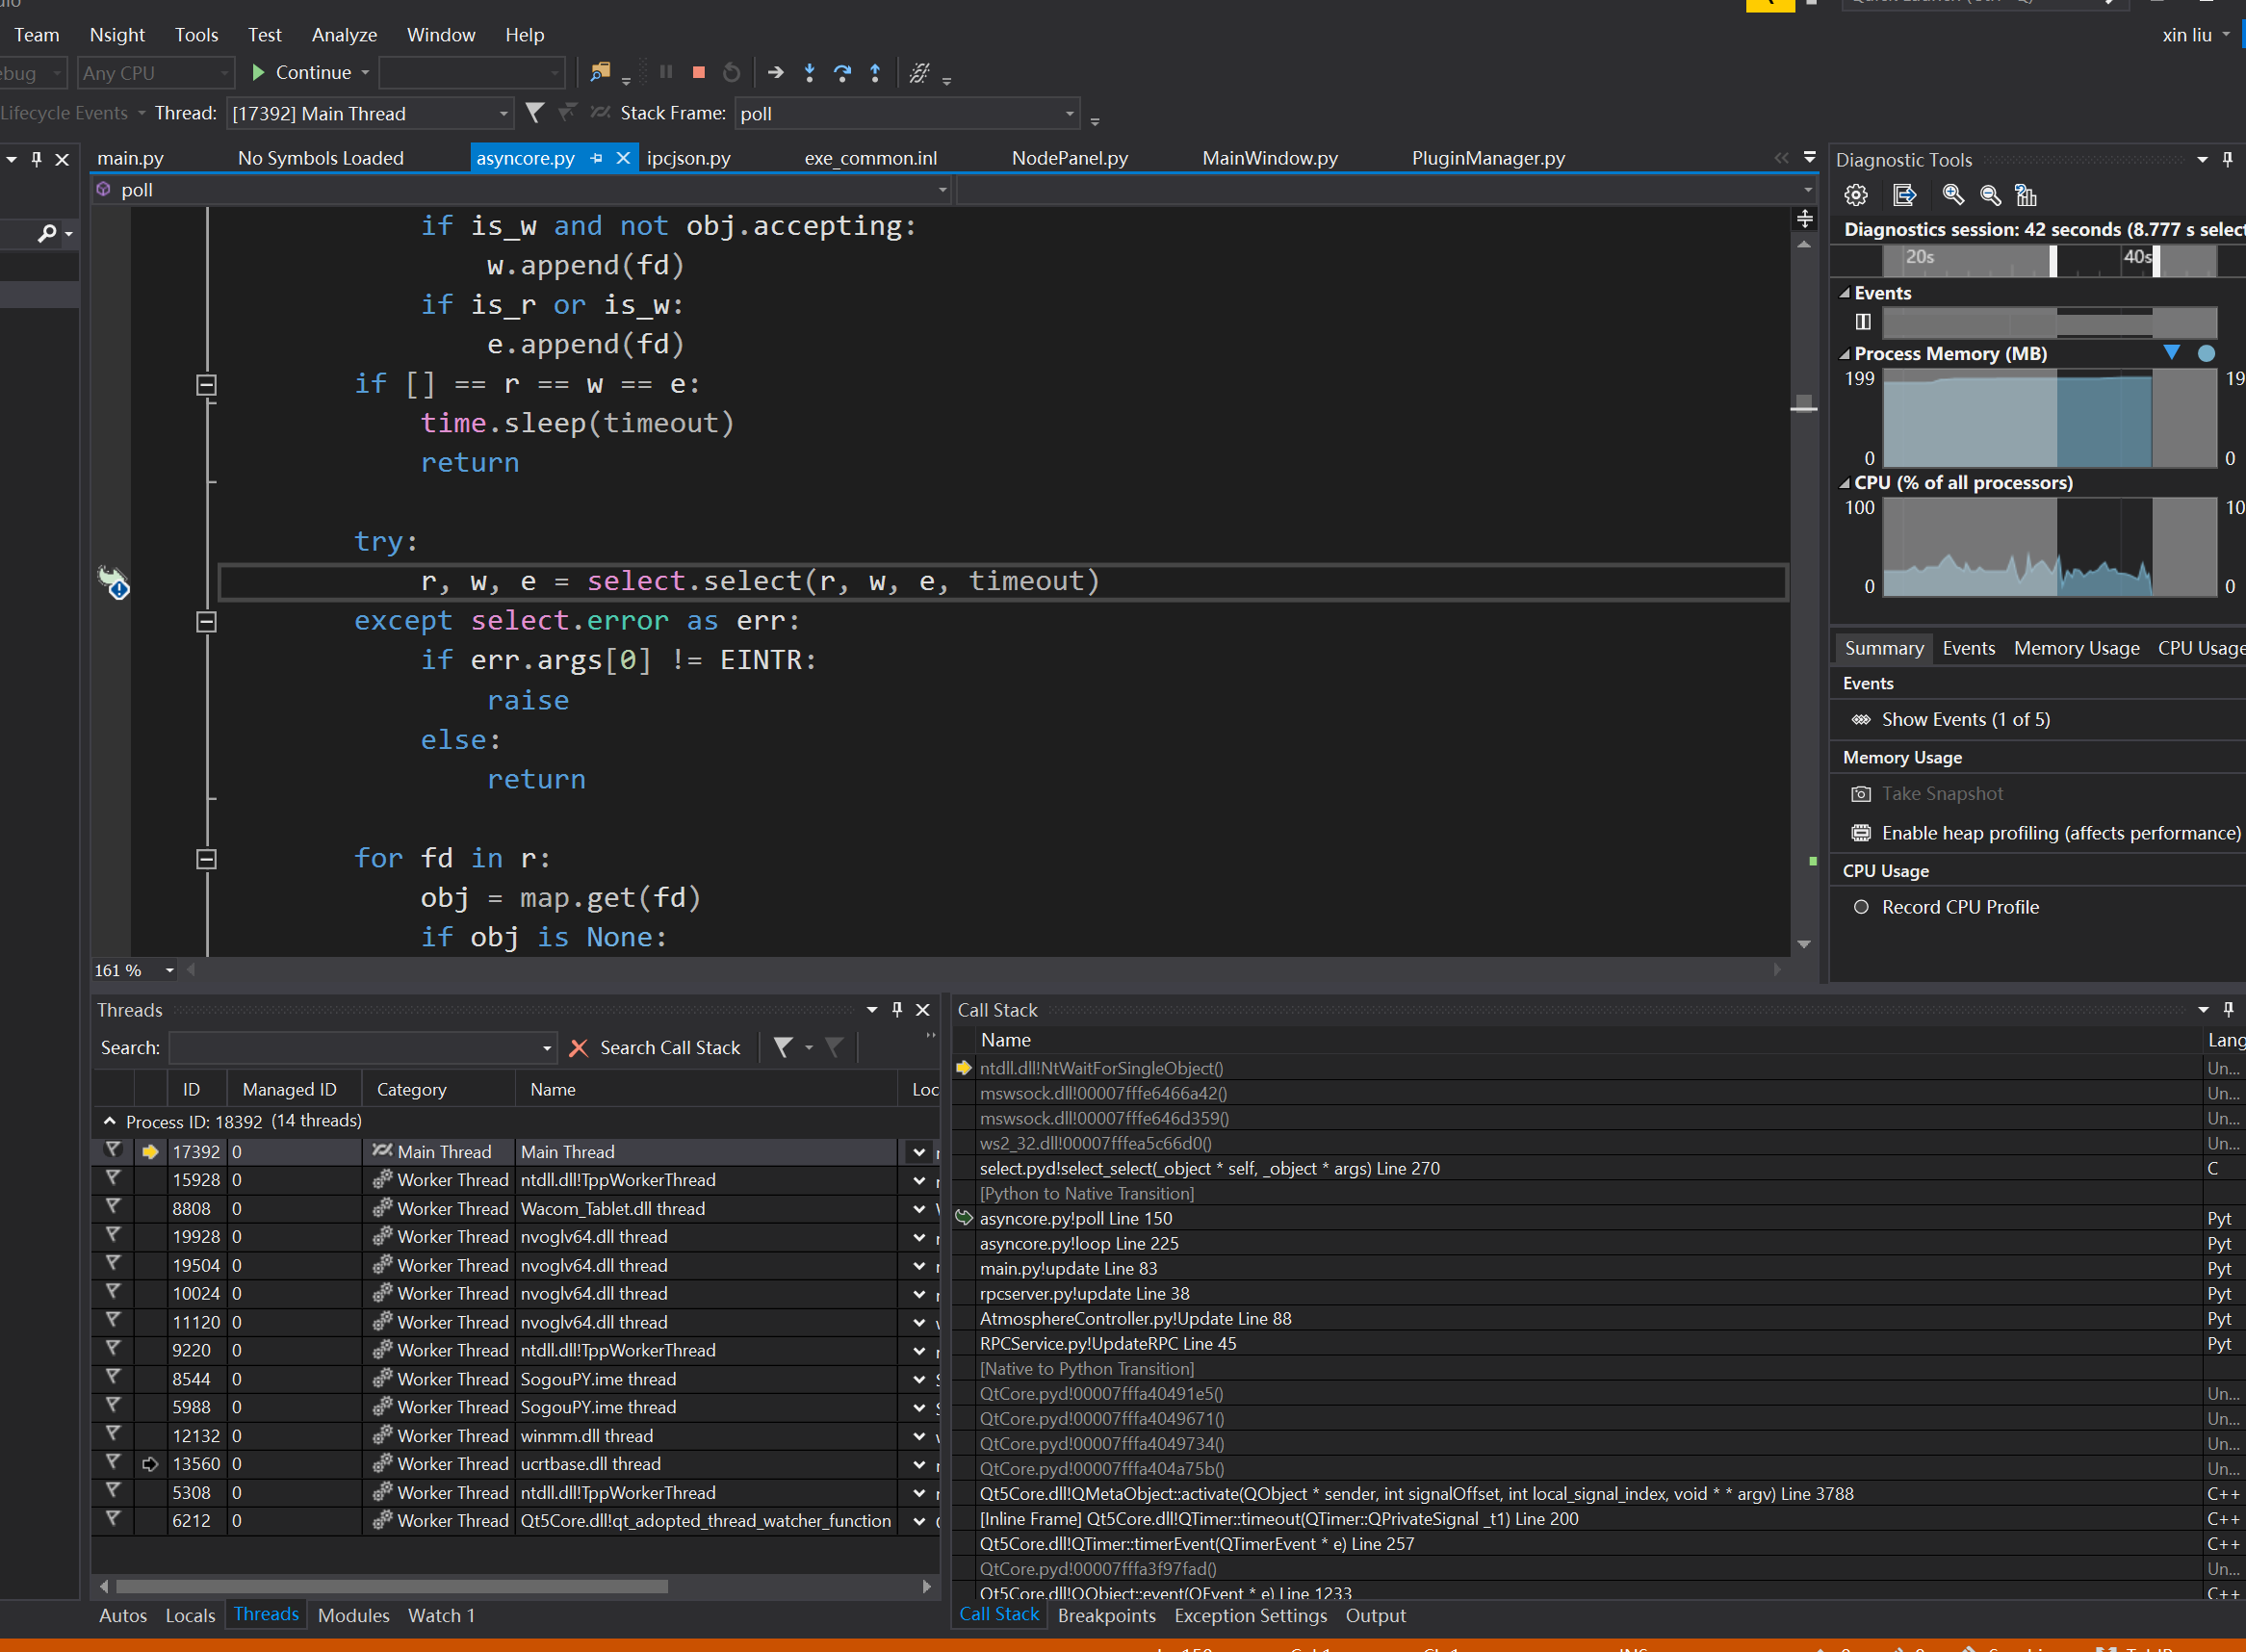Click the reset view icon in Diagnostic Tools
The height and width of the screenshot is (1652, 2246).
click(x=2026, y=195)
